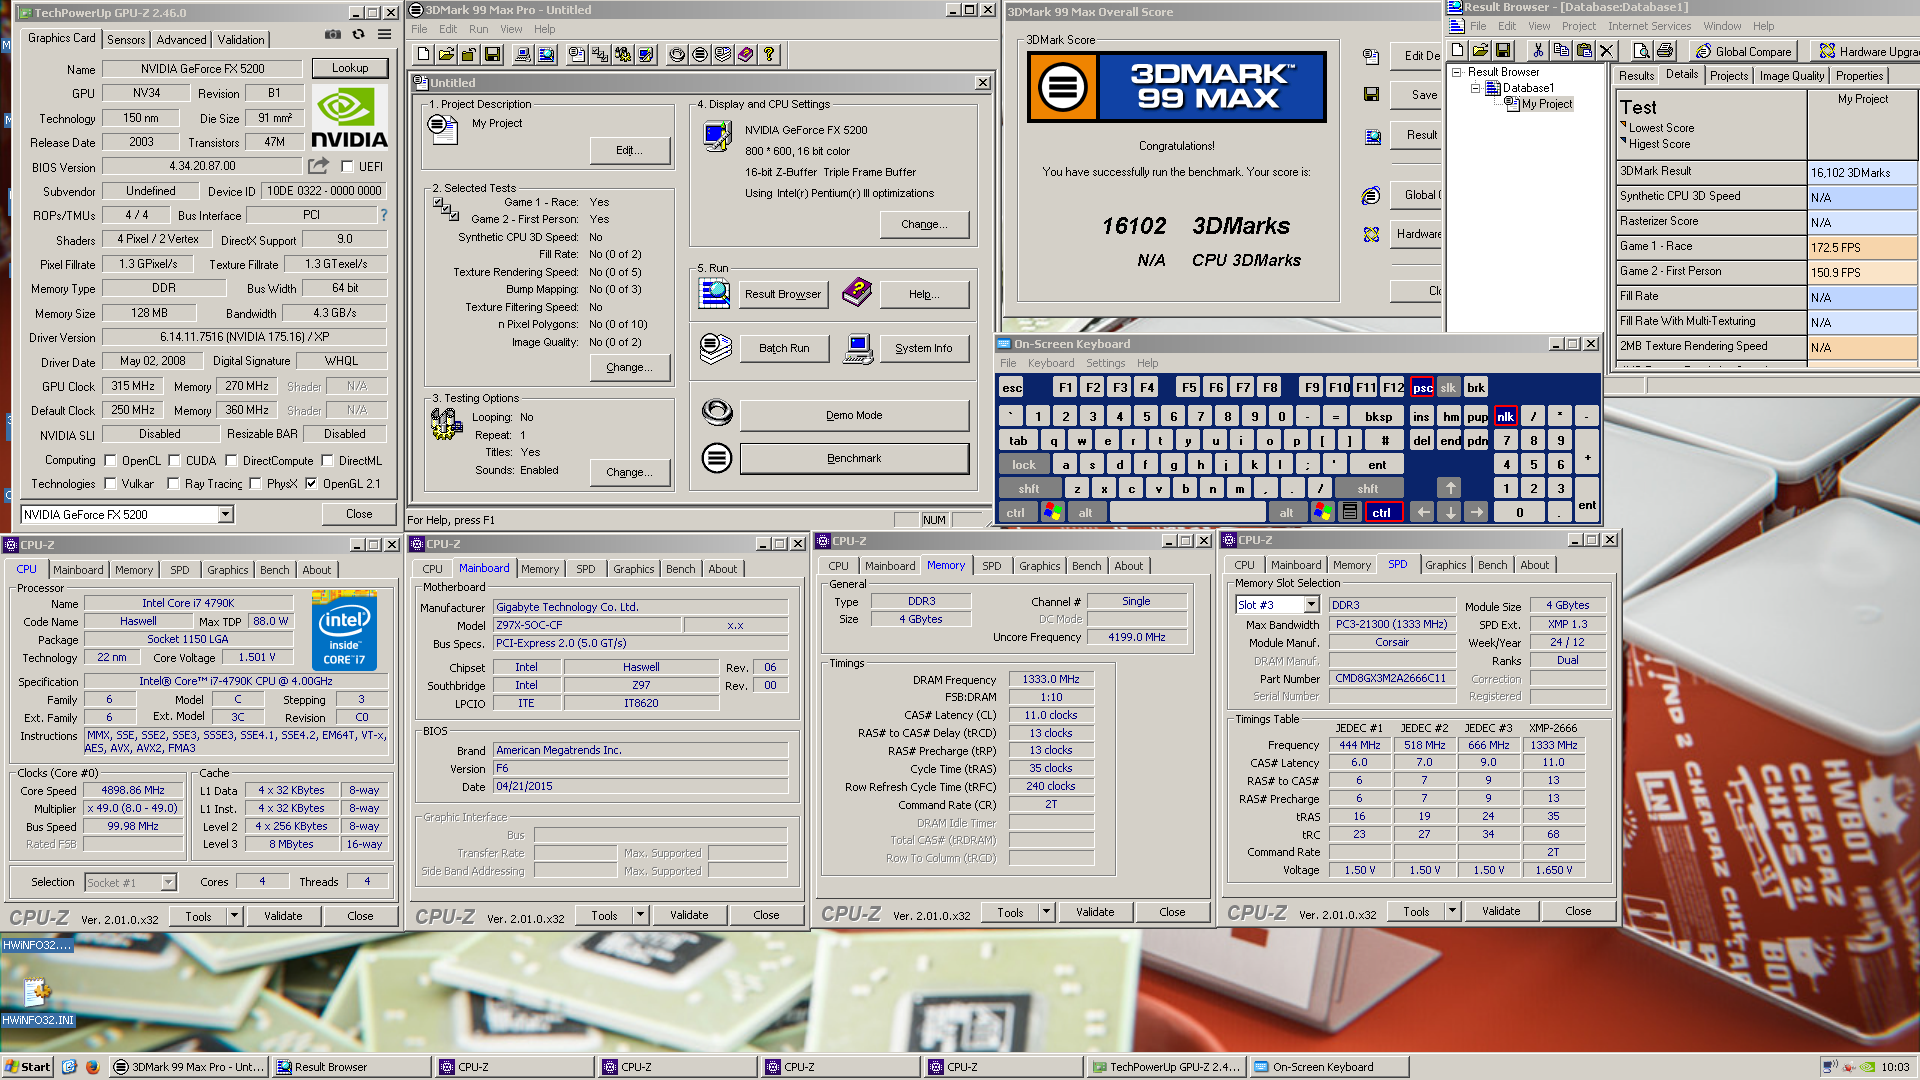Toggle the OpenGL 2.1 checkbox
Screen dimensions: 1920x1080
pyautogui.click(x=311, y=483)
